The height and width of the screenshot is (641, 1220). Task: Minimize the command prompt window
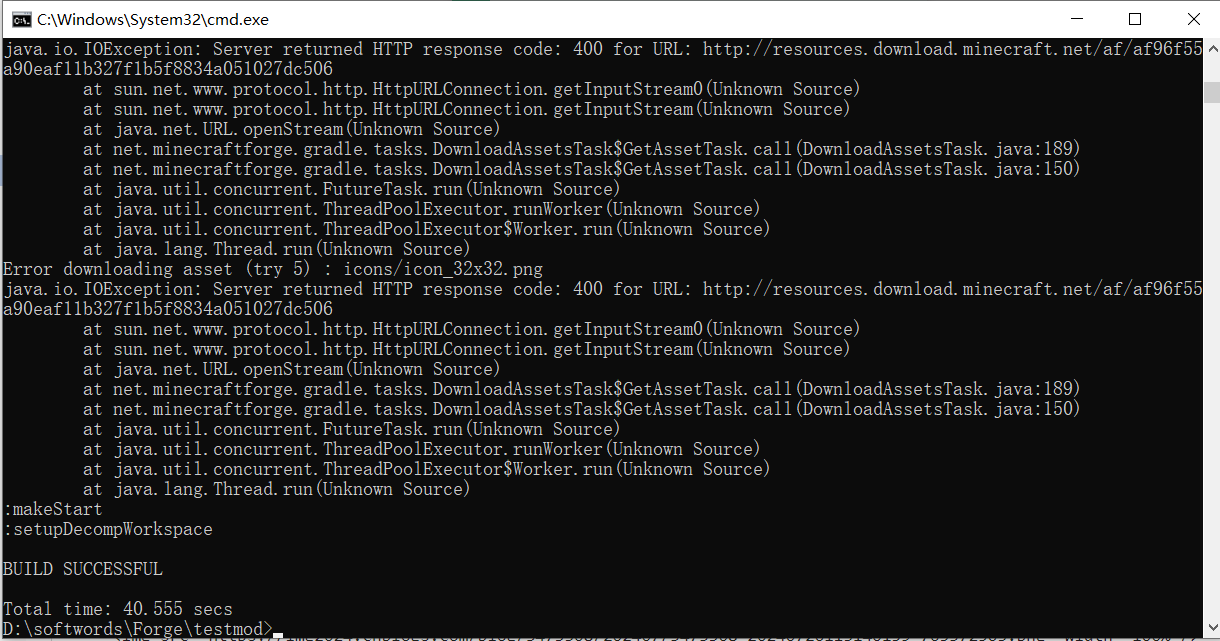[1076, 19]
